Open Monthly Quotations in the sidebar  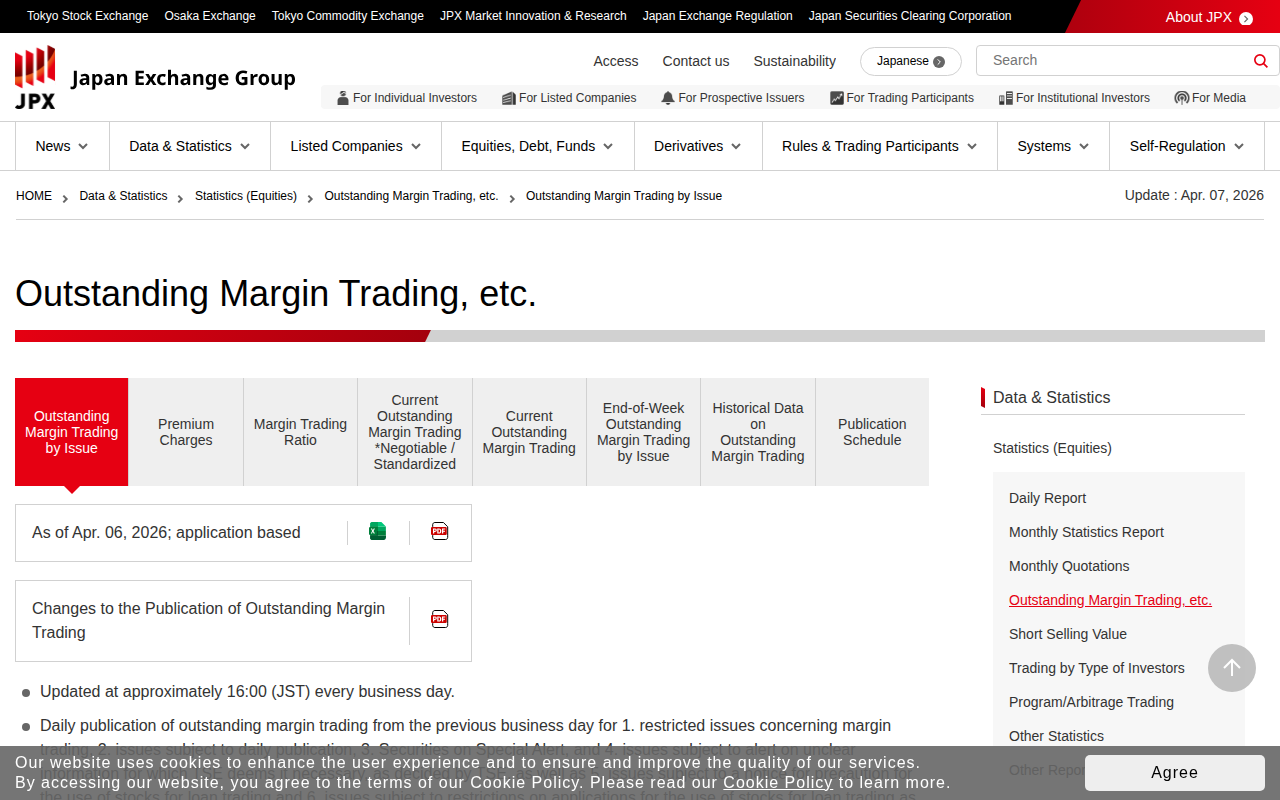pos(1069,566)
